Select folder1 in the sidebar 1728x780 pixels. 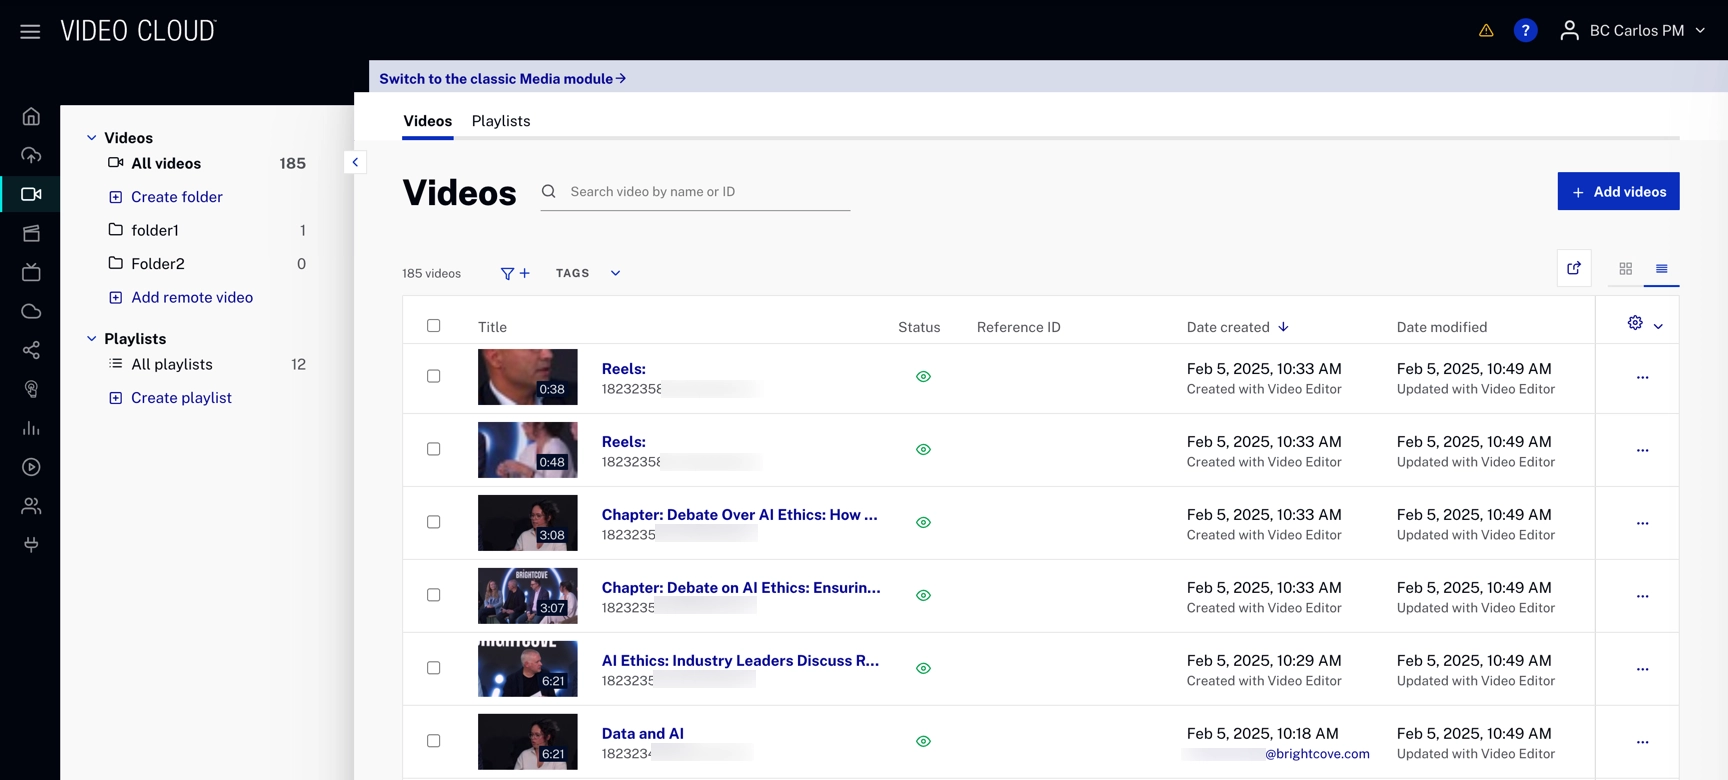155,230
